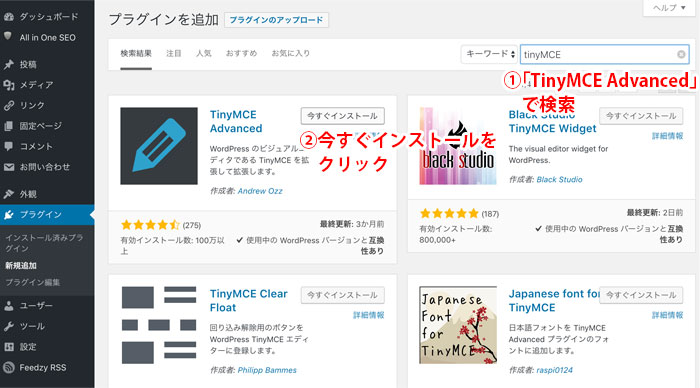The width and height of the screenshot is (700, 388).
Task: Click the chain link icon for リンク
Action: point(8,105)
